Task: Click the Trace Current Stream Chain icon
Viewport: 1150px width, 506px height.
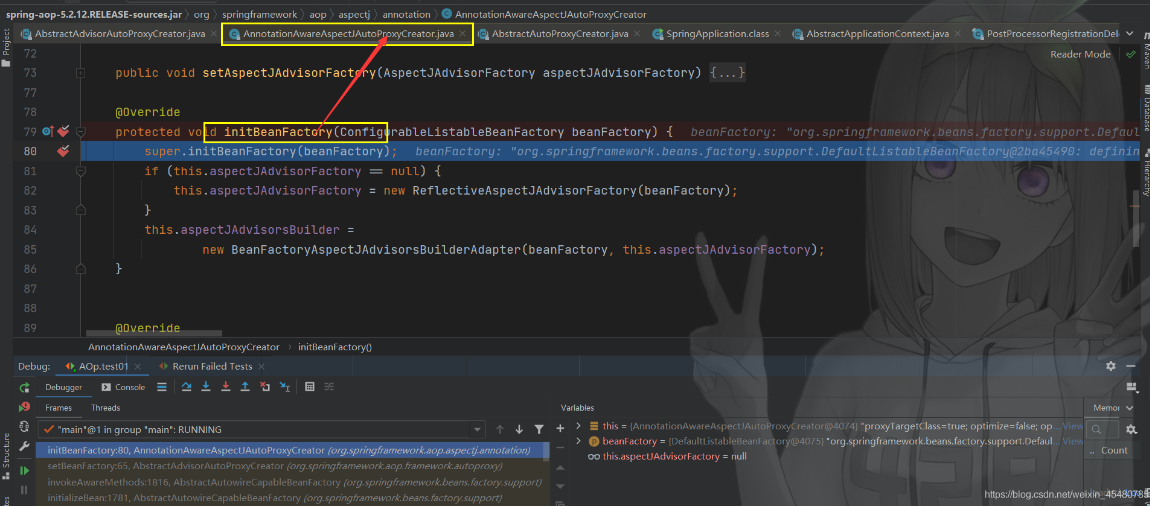Action: point(329,387)
